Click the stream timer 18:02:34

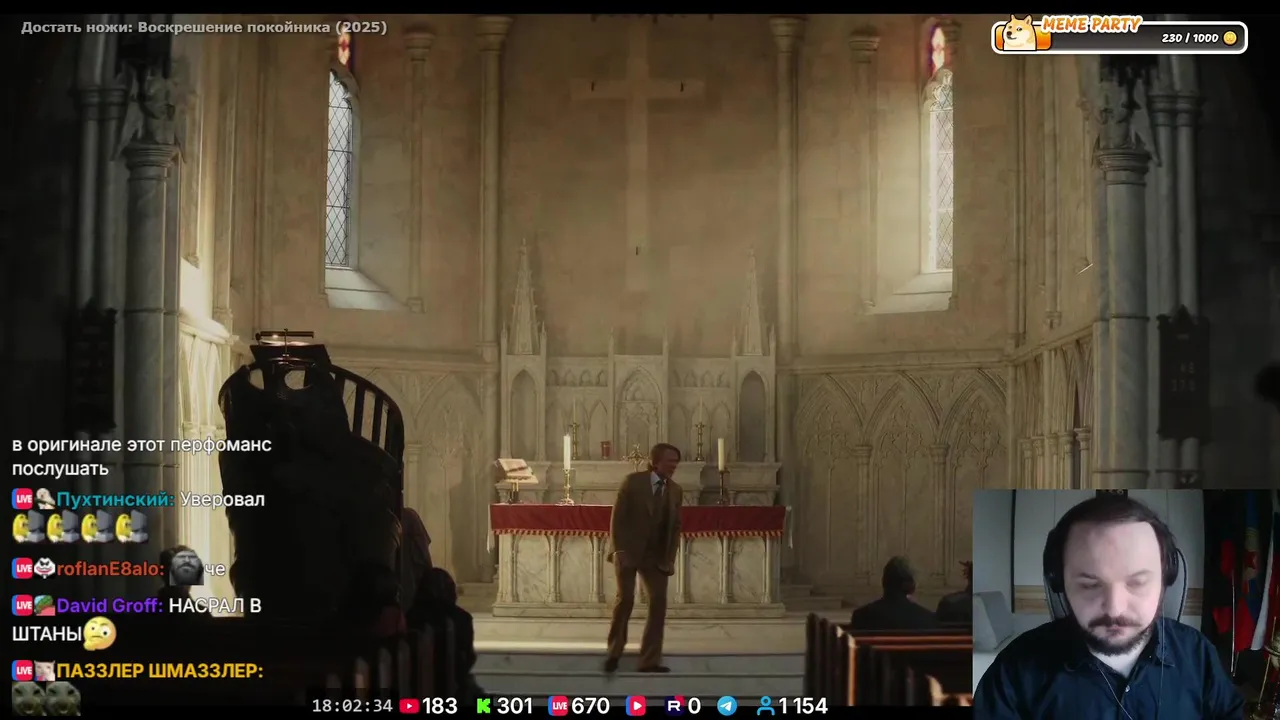pos(352,706)
